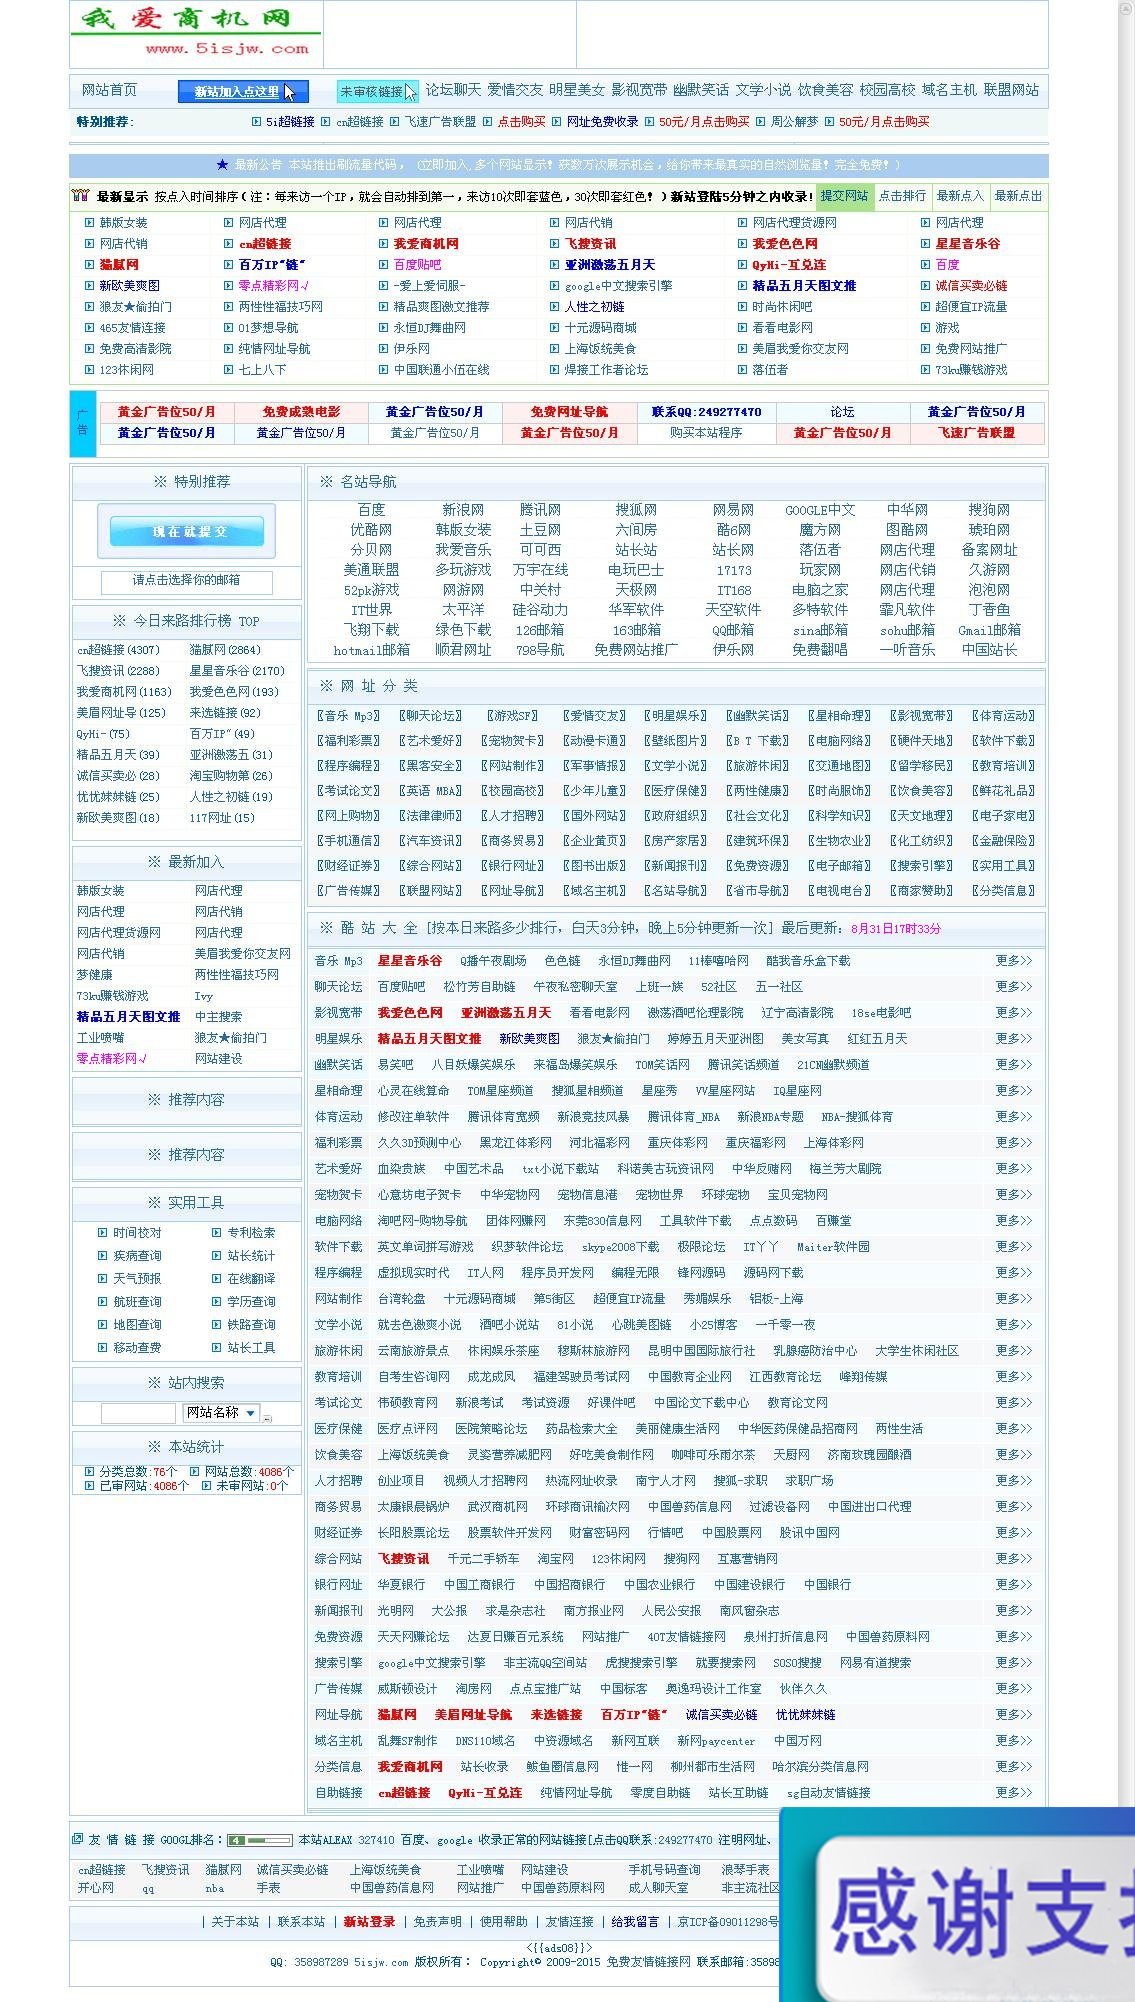Switch to the 最新点入 tab
Screen dimensions: 1135x2002
pyautogui.click(x=960, y=196)
